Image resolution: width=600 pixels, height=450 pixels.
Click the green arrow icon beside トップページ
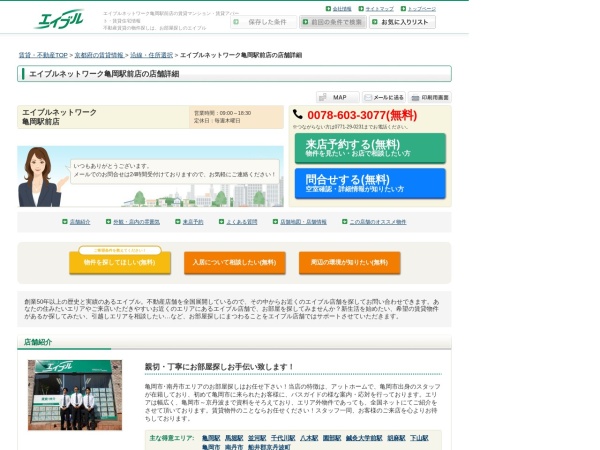pyautogui.click(x=403, y=8)
